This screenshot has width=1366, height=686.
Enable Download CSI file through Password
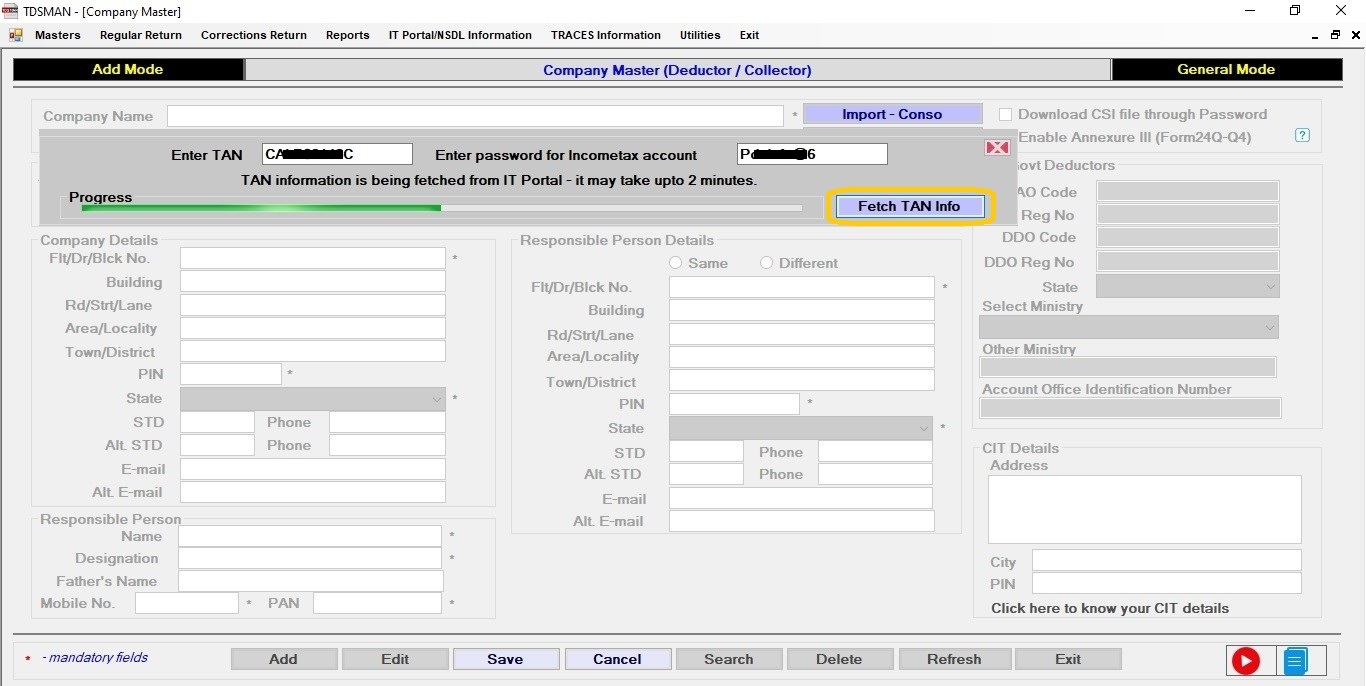click(1006, 115)
